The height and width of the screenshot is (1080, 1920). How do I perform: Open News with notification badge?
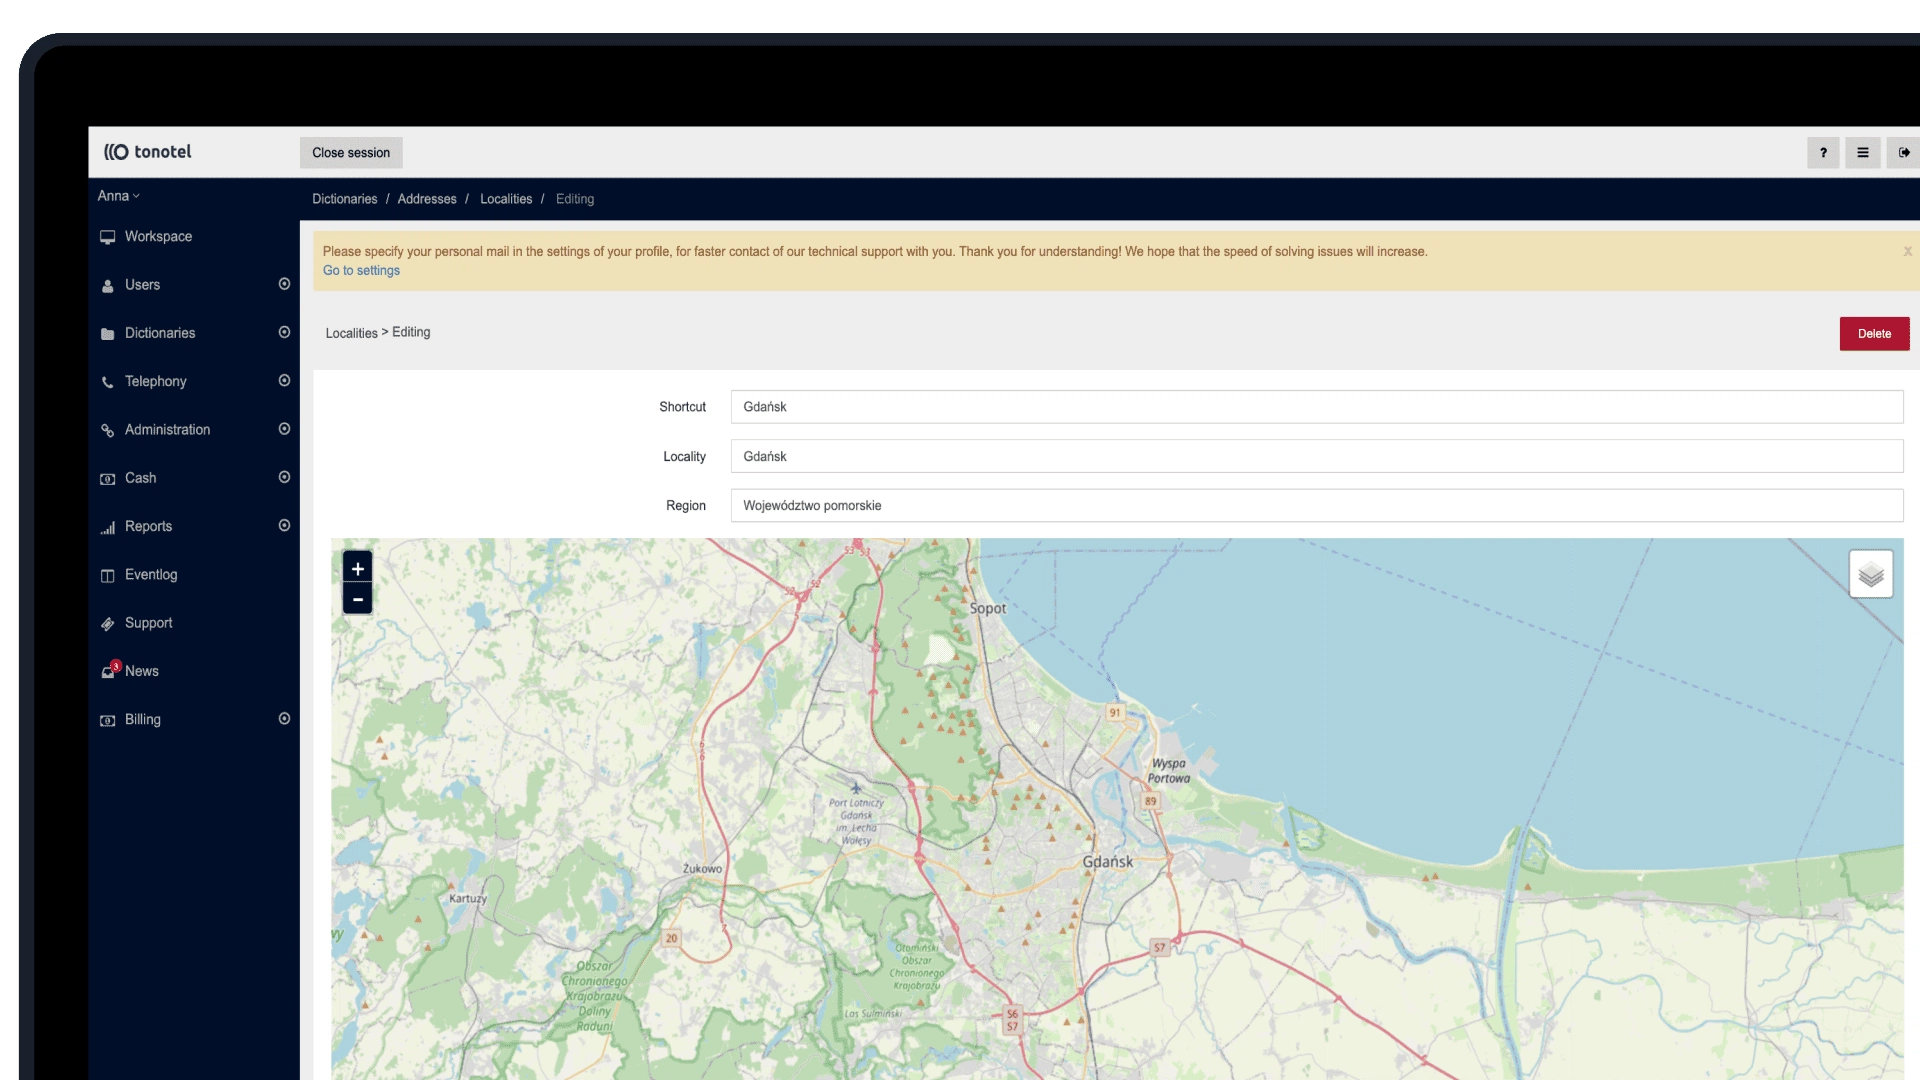(x=141, y=671)
